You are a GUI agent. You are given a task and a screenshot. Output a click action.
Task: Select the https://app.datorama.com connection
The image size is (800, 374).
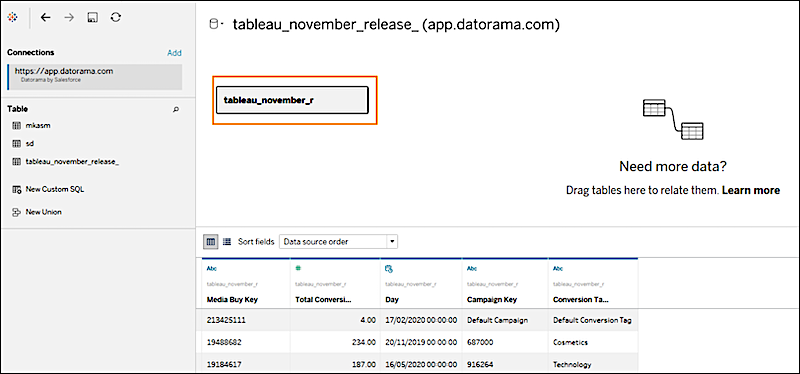[x=94, y=77]
